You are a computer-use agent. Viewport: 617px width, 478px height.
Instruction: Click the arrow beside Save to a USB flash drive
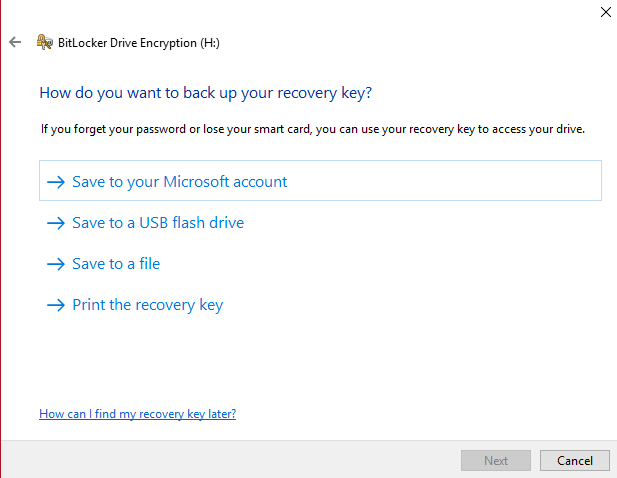click(56, 223)
